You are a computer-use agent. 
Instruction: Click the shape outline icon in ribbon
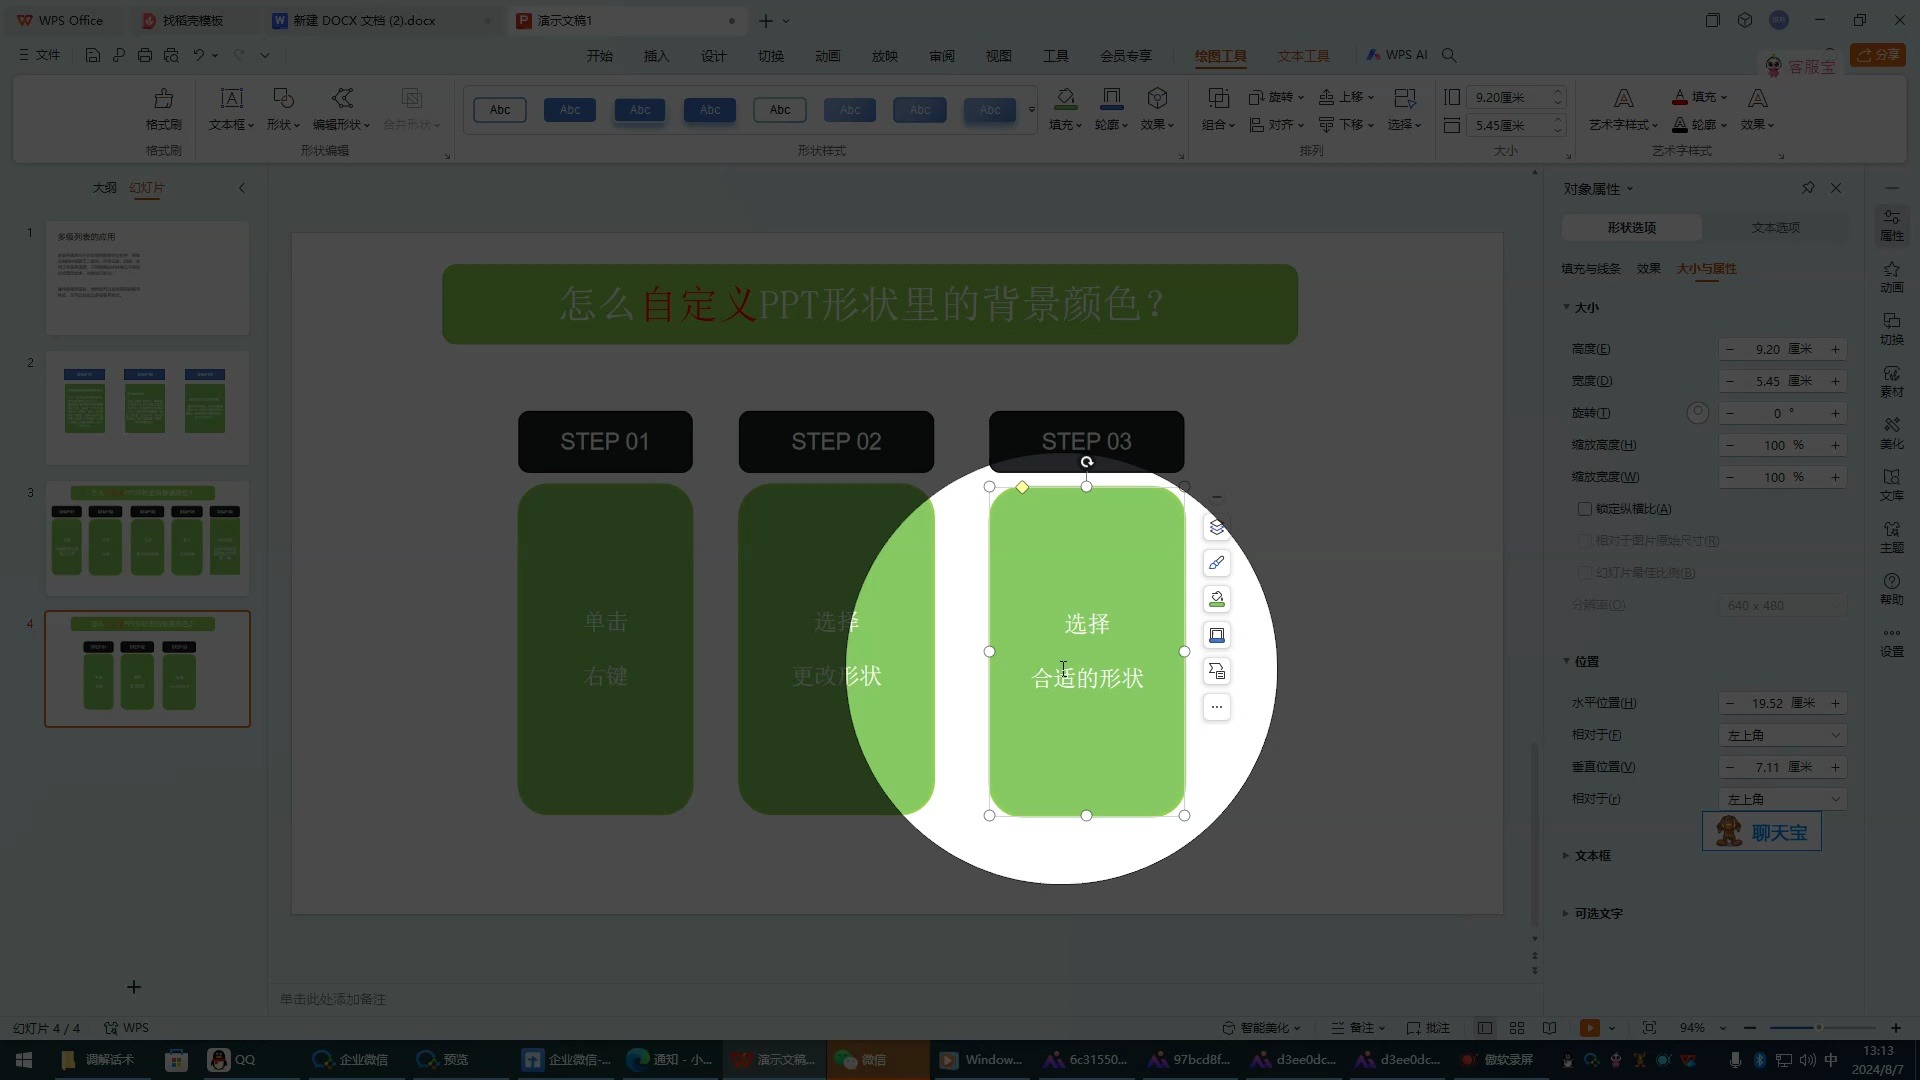click(1110, 99)
